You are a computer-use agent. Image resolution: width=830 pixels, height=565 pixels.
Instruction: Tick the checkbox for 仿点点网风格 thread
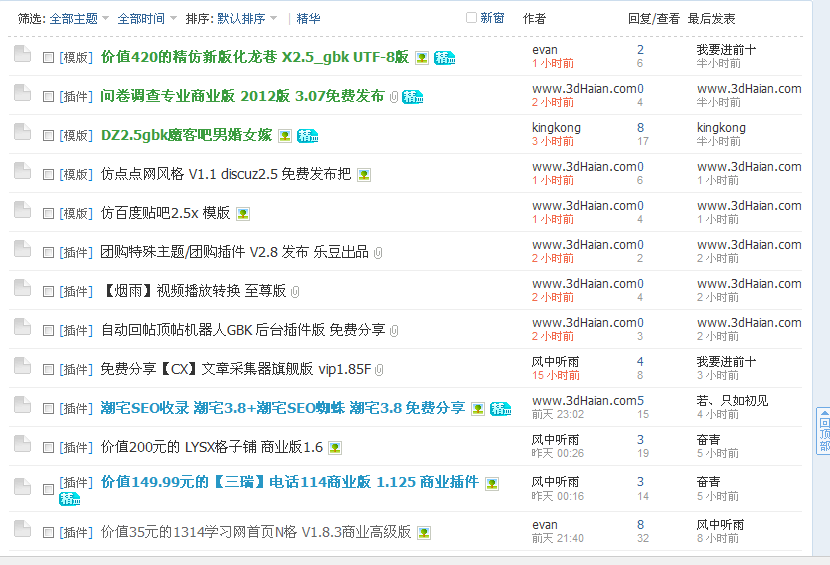48,174
